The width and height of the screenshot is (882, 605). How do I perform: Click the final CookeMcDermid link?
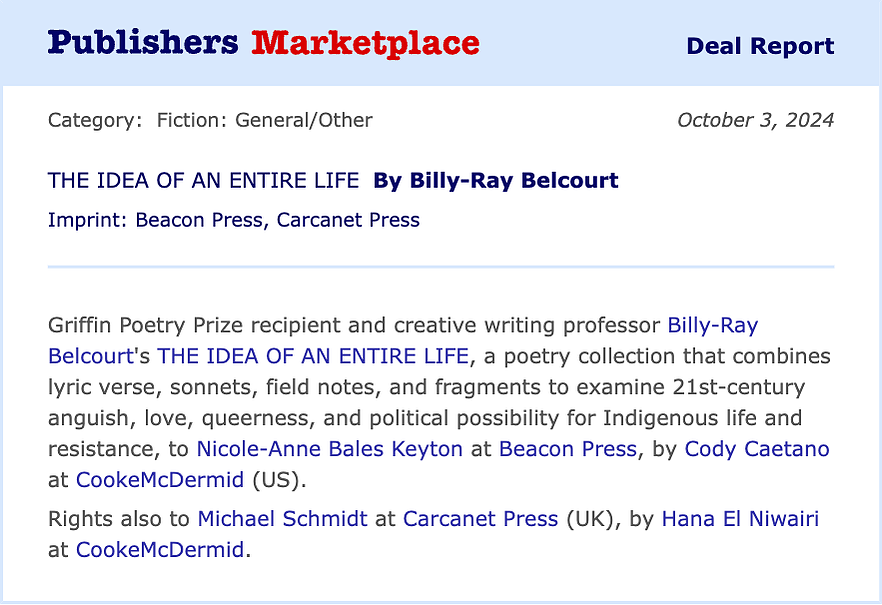pos(160,549)
